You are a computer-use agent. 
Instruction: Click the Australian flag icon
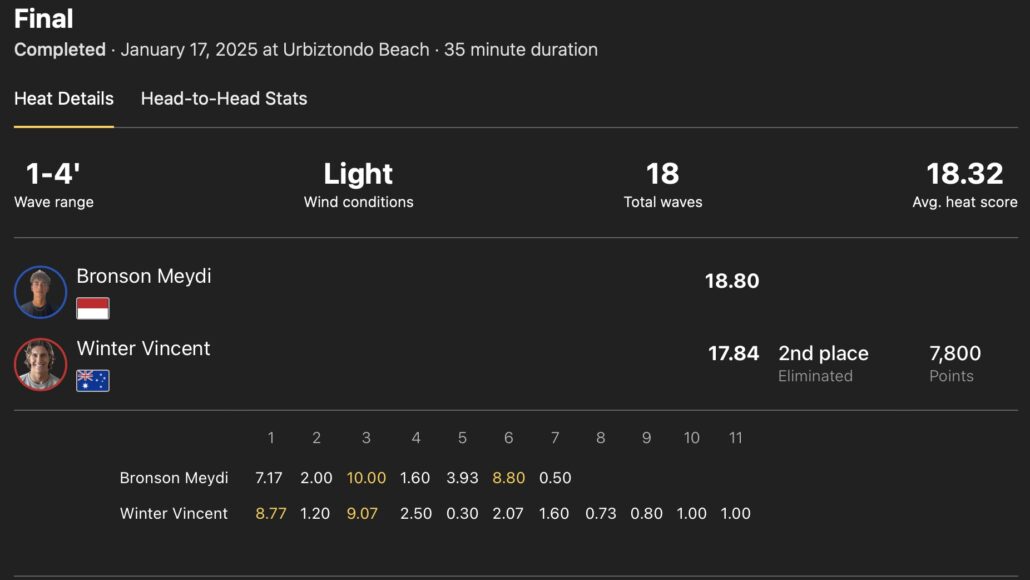[x=93, y=380]
